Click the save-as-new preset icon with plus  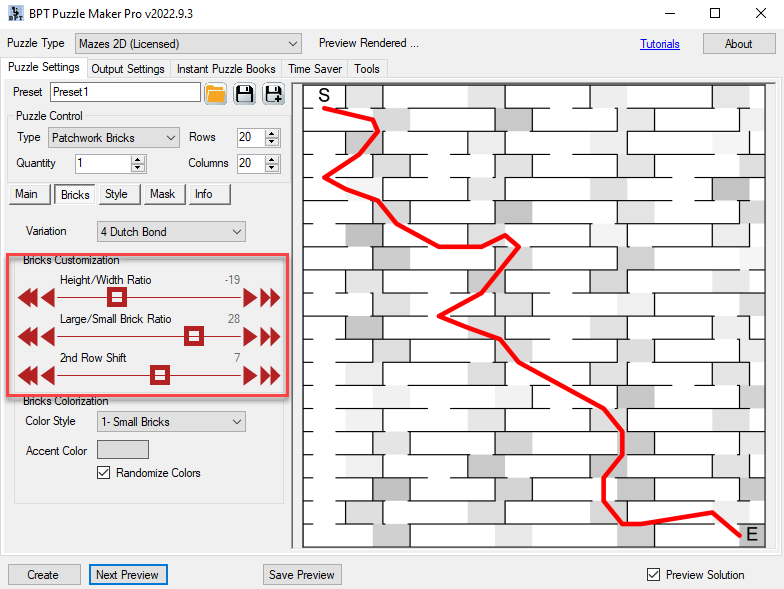point(273,94)
